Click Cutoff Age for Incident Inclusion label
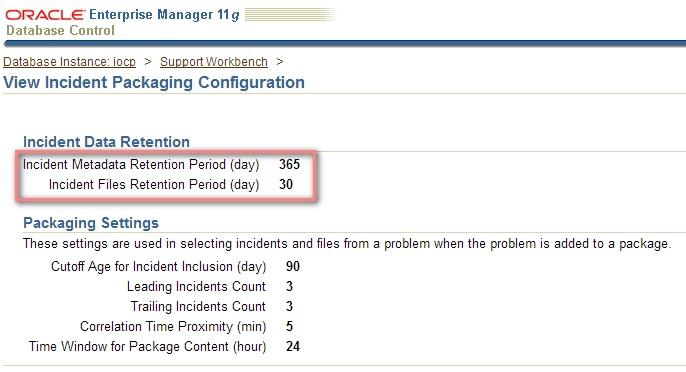 point(158,267)
